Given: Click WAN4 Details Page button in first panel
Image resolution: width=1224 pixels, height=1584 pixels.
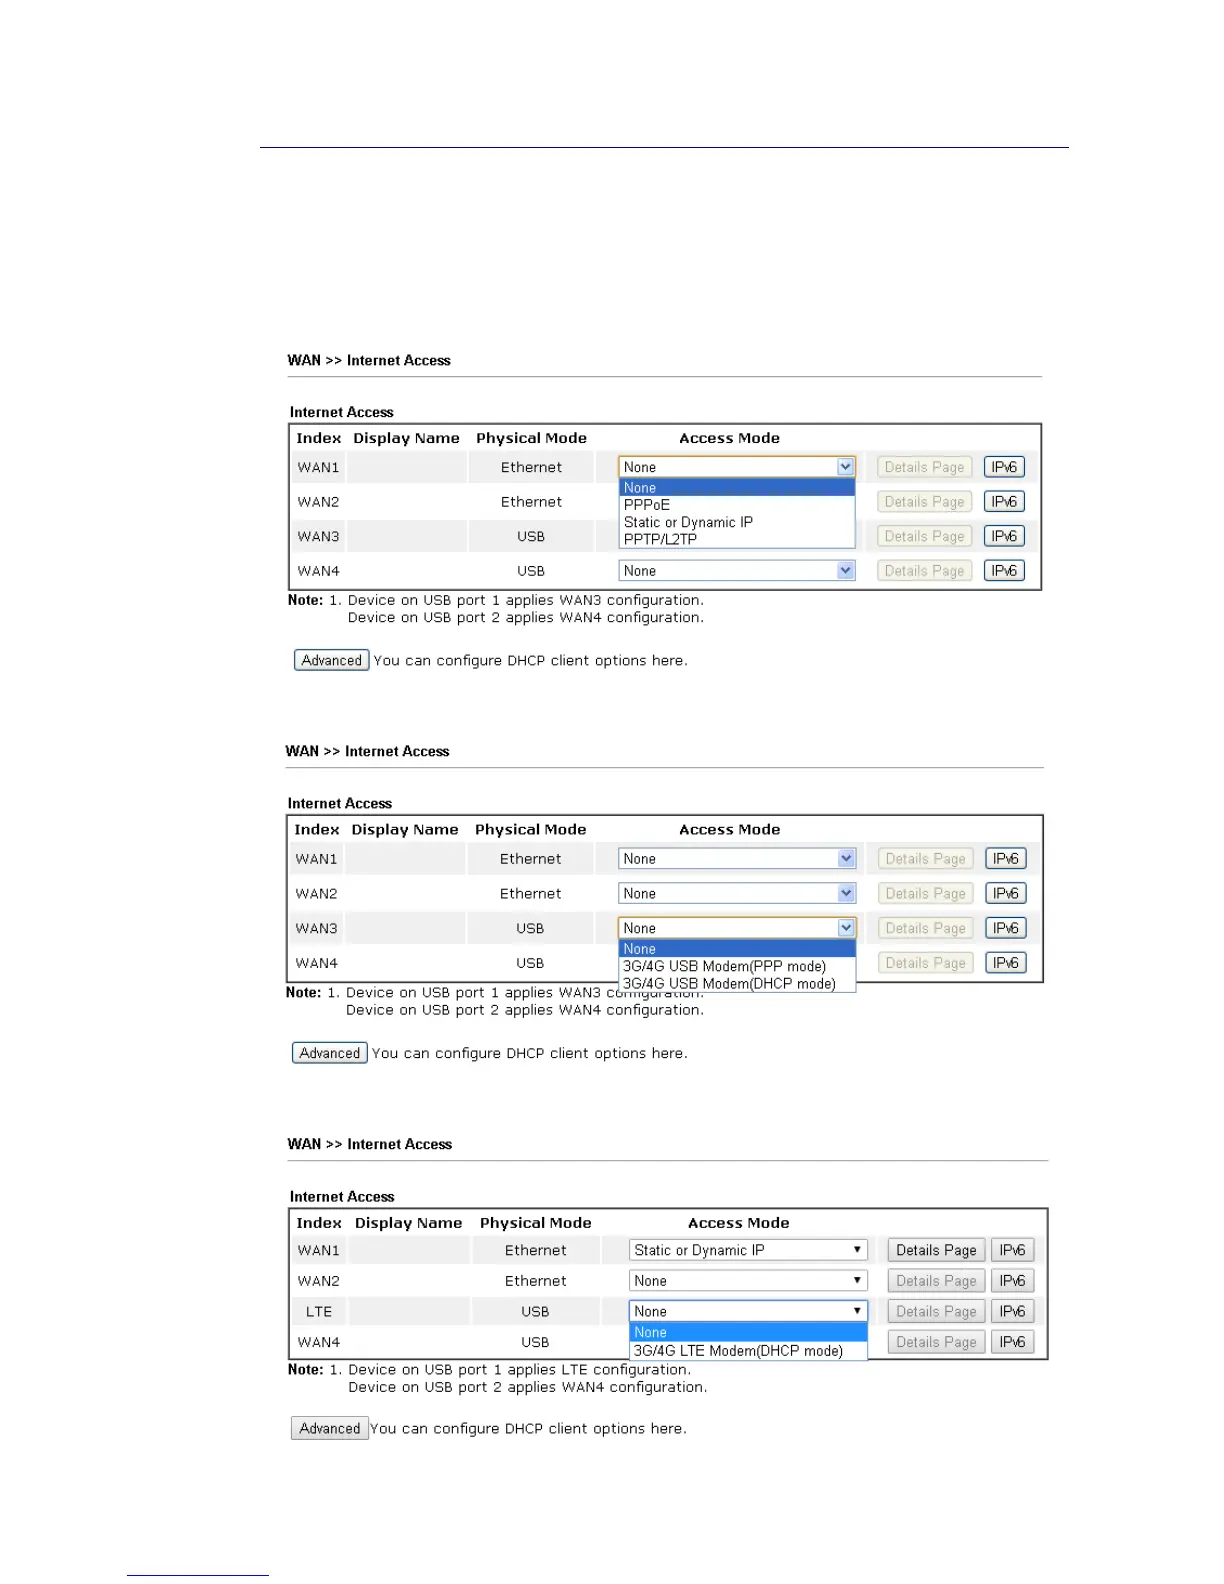Looking at the screenshot, I should pos(924,571).
